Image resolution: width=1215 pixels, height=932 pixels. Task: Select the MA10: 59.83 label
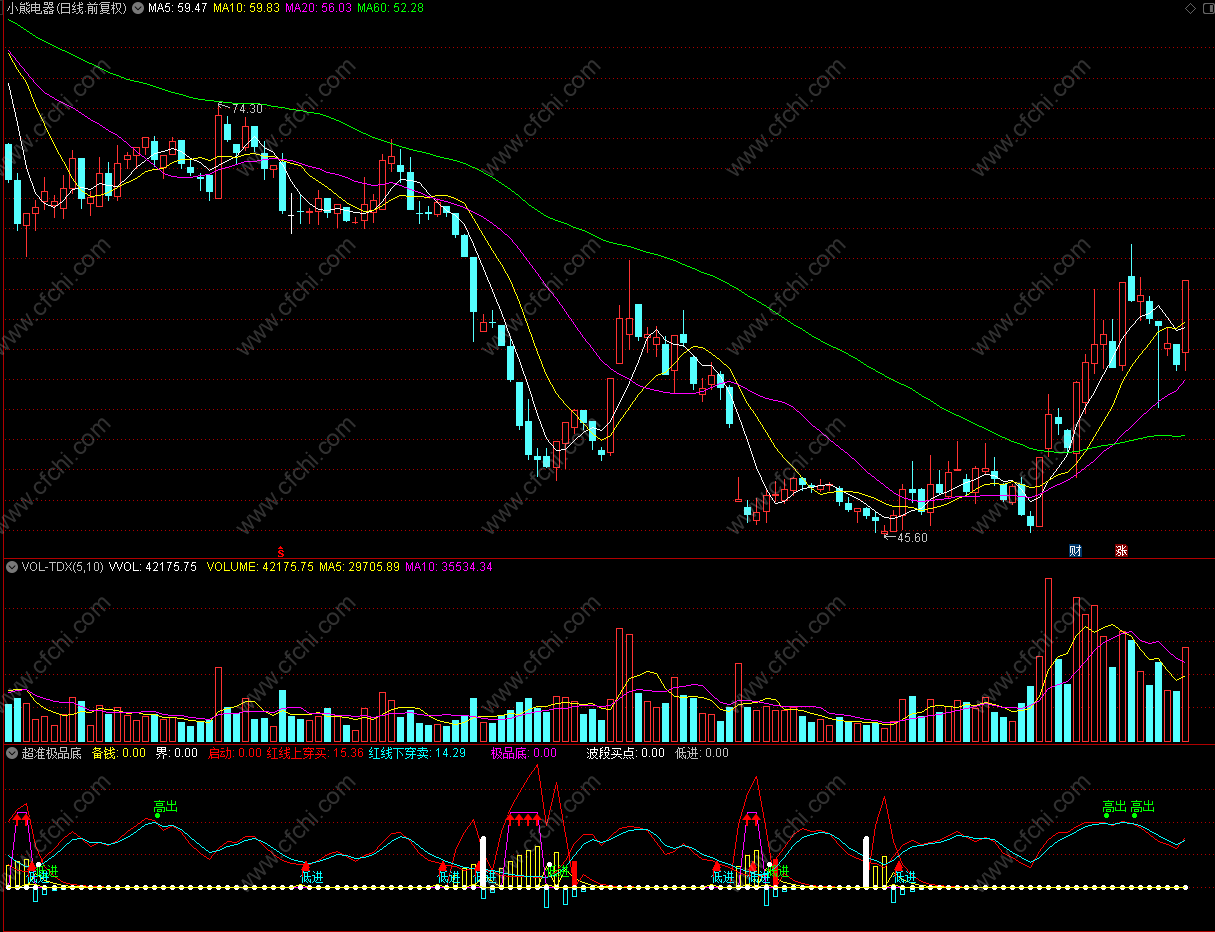tap(246, 8)
